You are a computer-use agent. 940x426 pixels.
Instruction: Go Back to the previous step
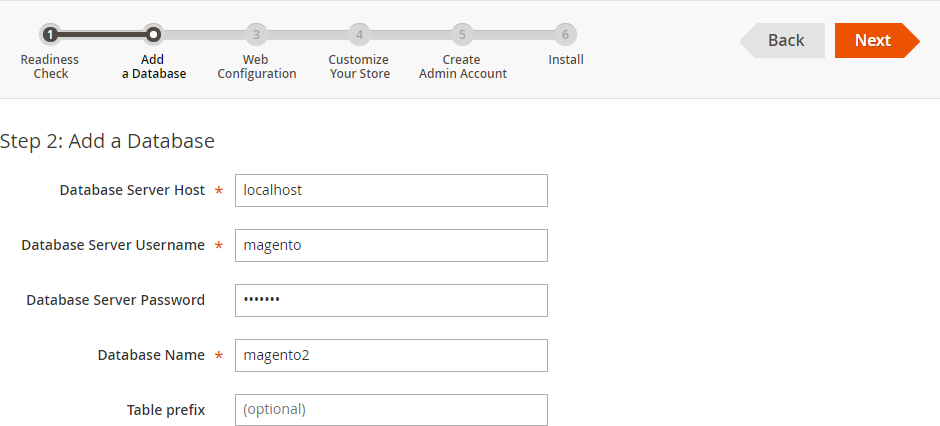pyautogui.click(x=782, y=40)
